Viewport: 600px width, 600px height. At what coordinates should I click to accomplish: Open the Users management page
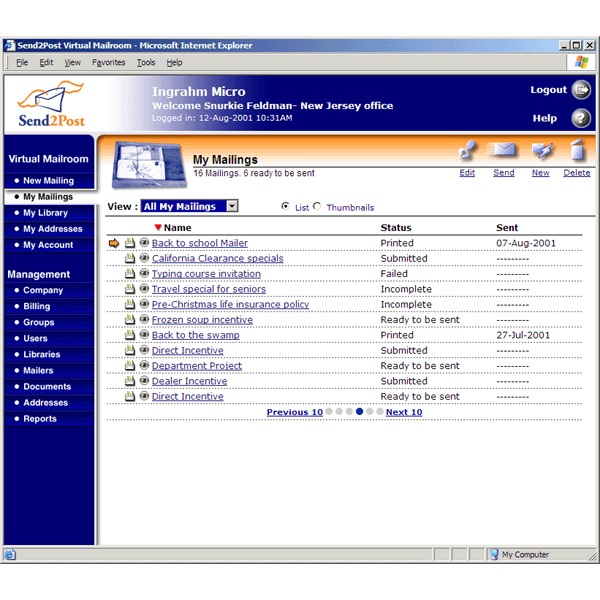(36, 338)
